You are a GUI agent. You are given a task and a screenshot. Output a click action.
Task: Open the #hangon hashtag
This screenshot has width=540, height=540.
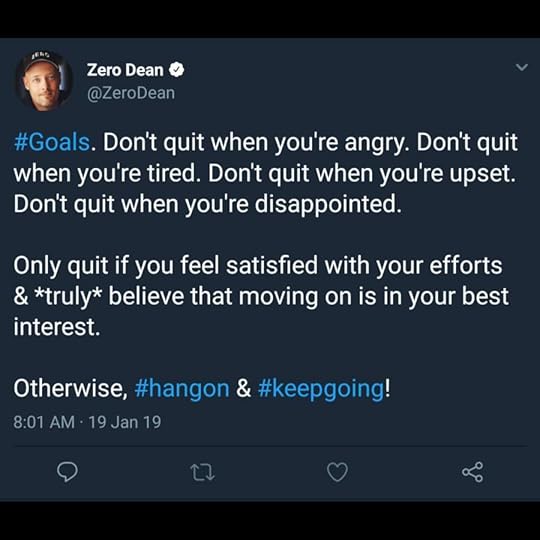[x=182, y=388]
